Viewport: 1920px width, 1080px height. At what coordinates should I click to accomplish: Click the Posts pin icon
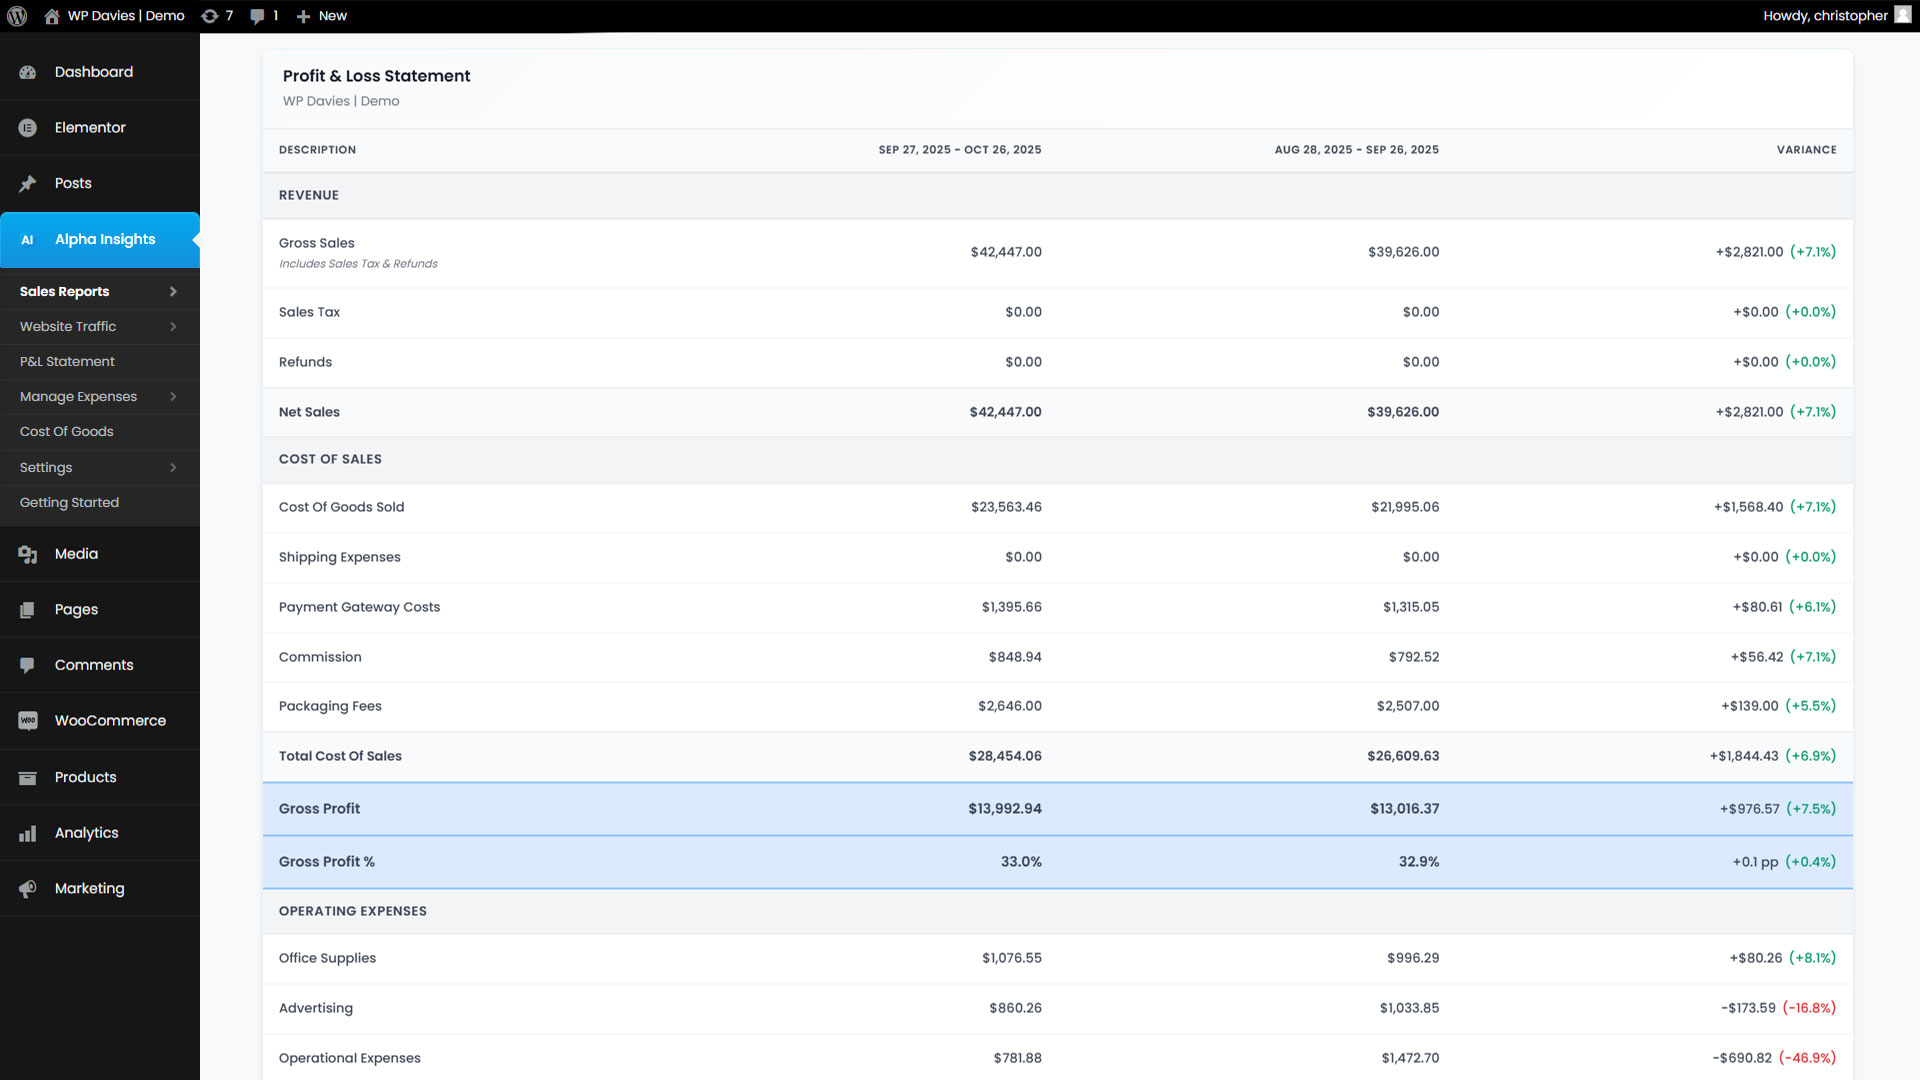point(28,184)
